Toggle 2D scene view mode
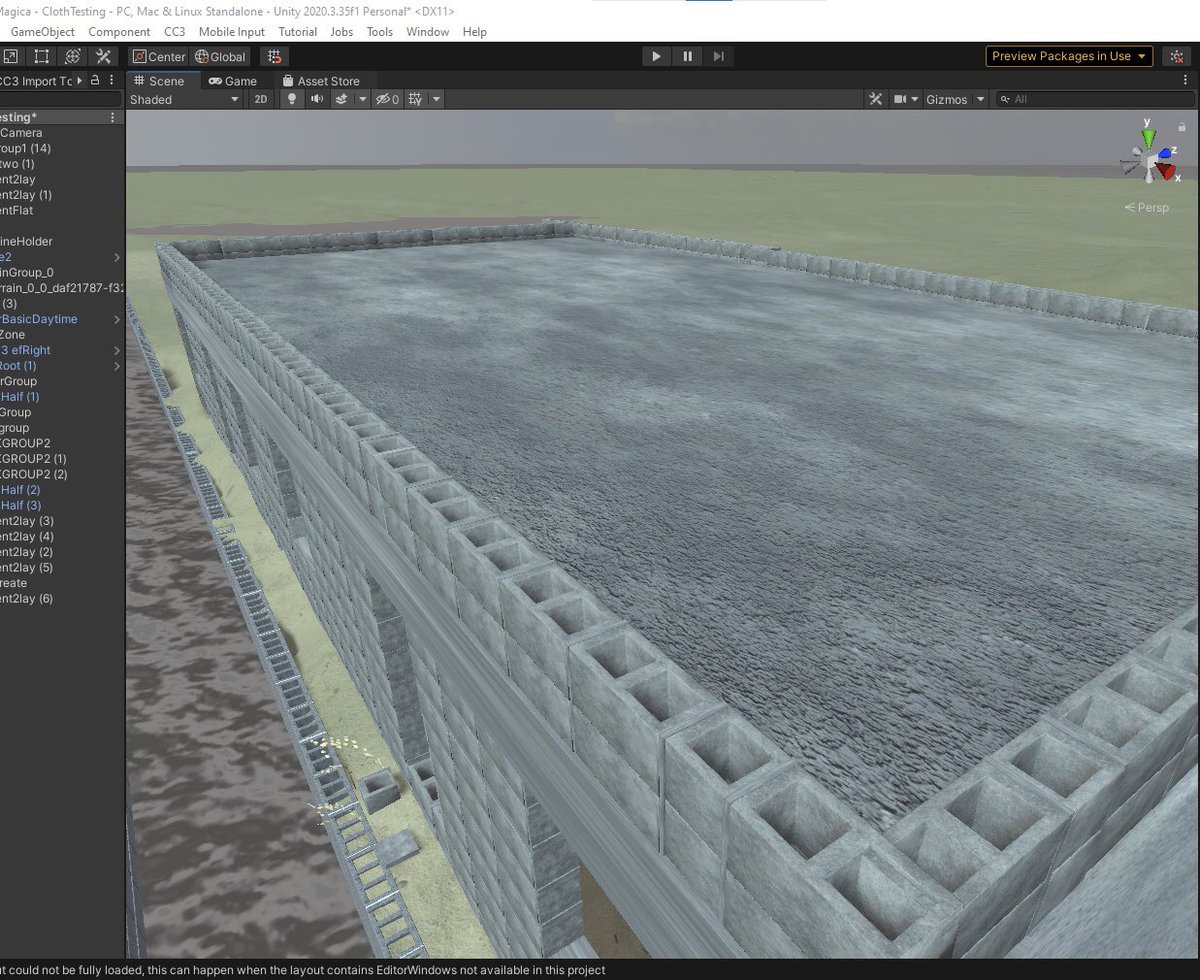1200x980 pixels. (261, 99)
